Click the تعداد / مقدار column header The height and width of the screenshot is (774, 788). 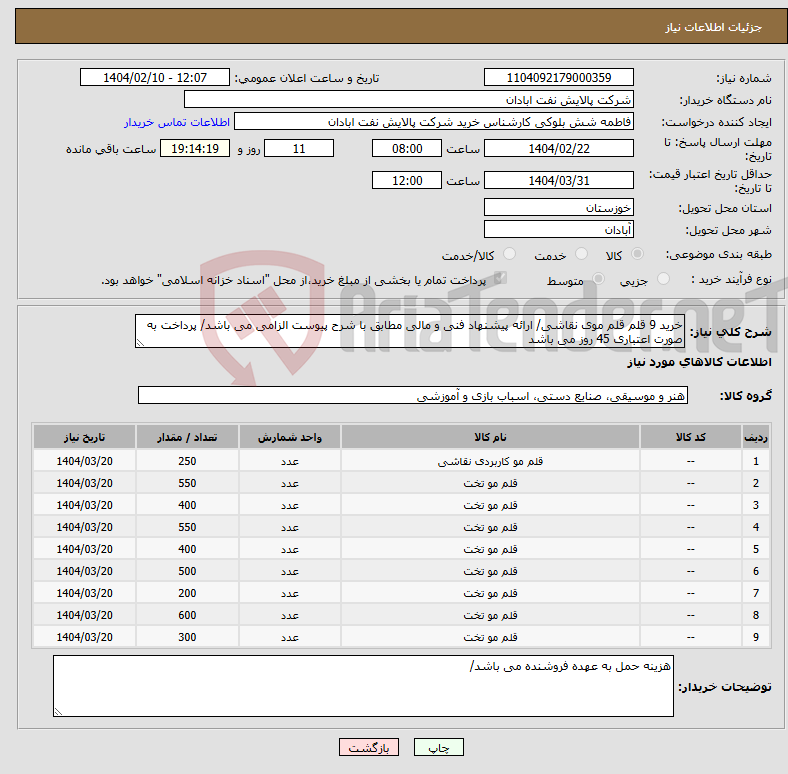[x=187, y=437]
